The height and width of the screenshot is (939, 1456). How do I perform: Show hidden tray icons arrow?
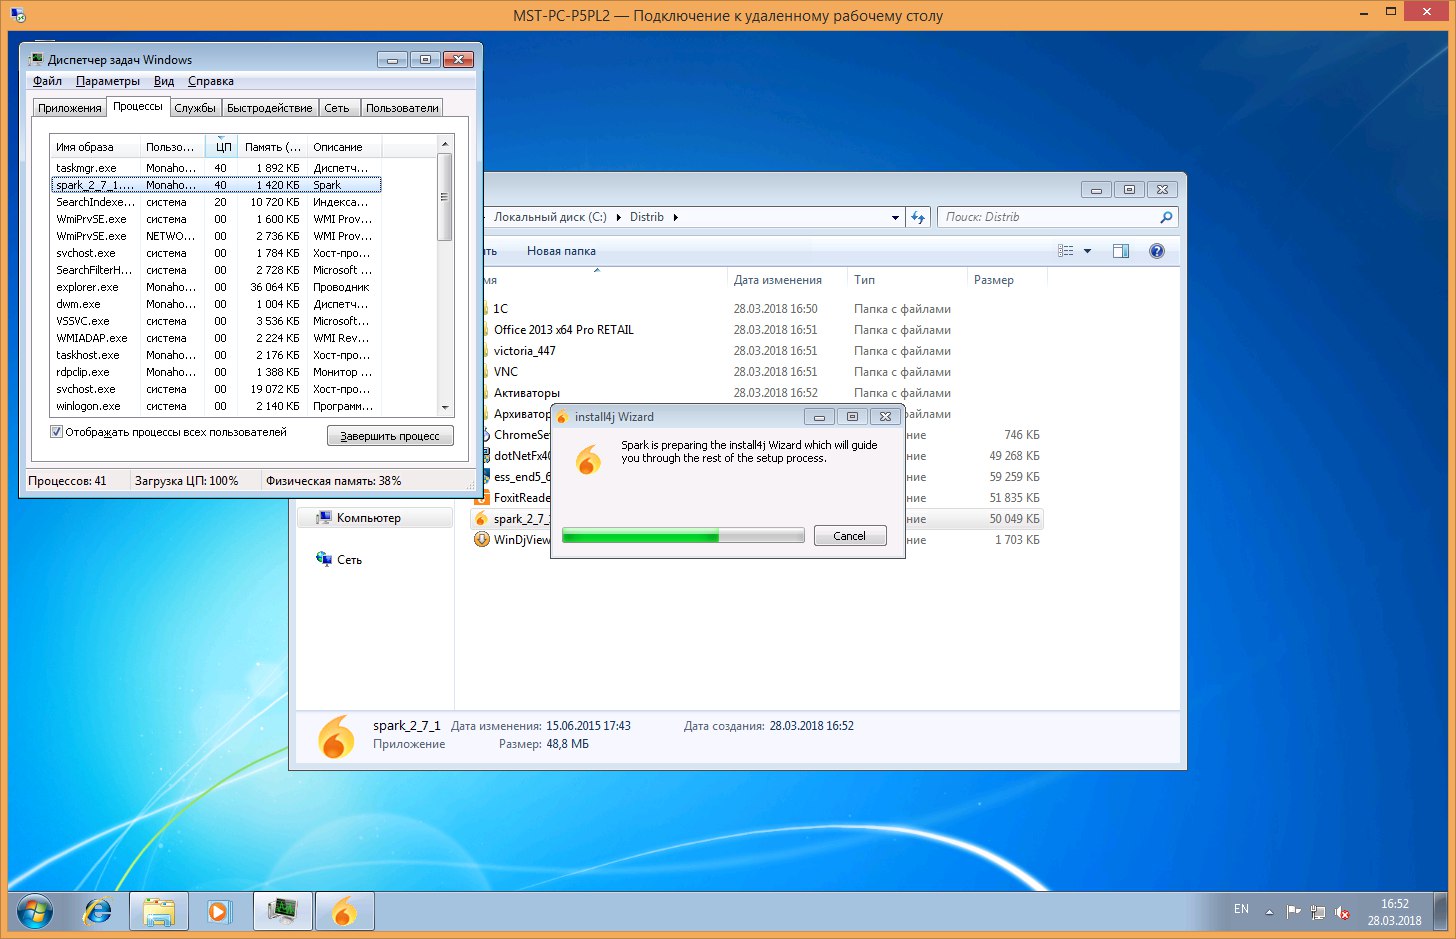1269,912
